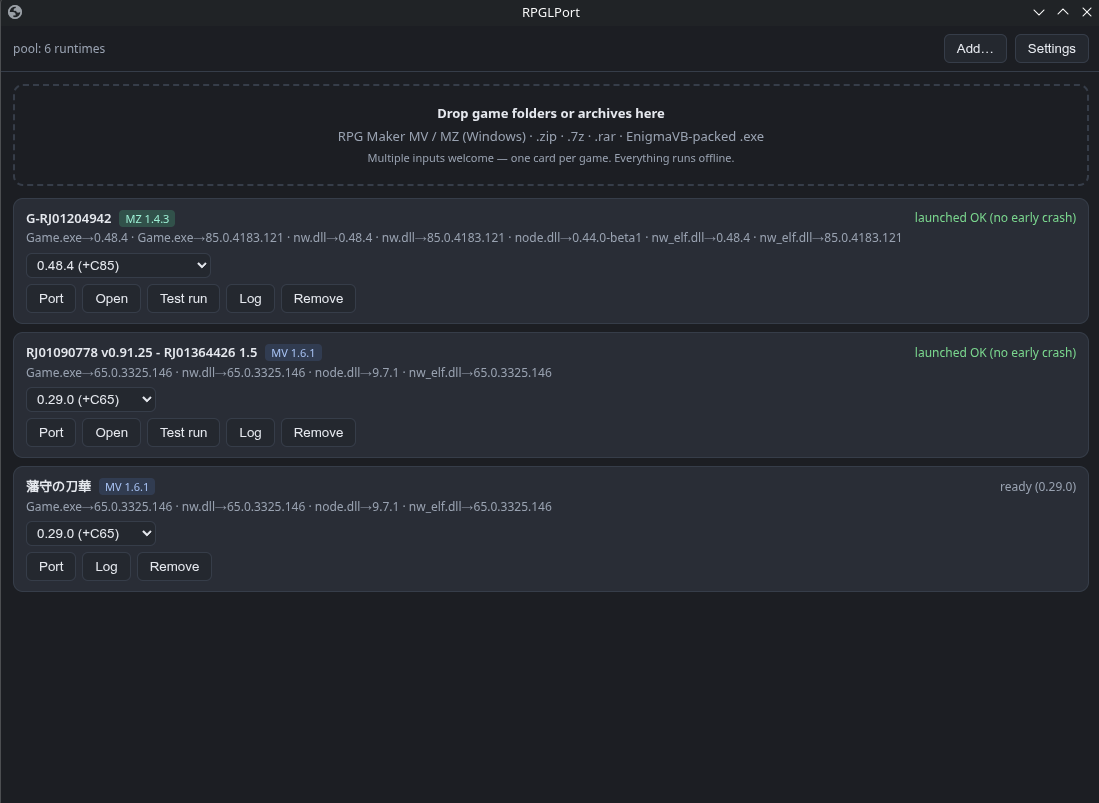
Task: Expand runtime dropdown for RJ01090778 card
Action: tap(91, 399)
